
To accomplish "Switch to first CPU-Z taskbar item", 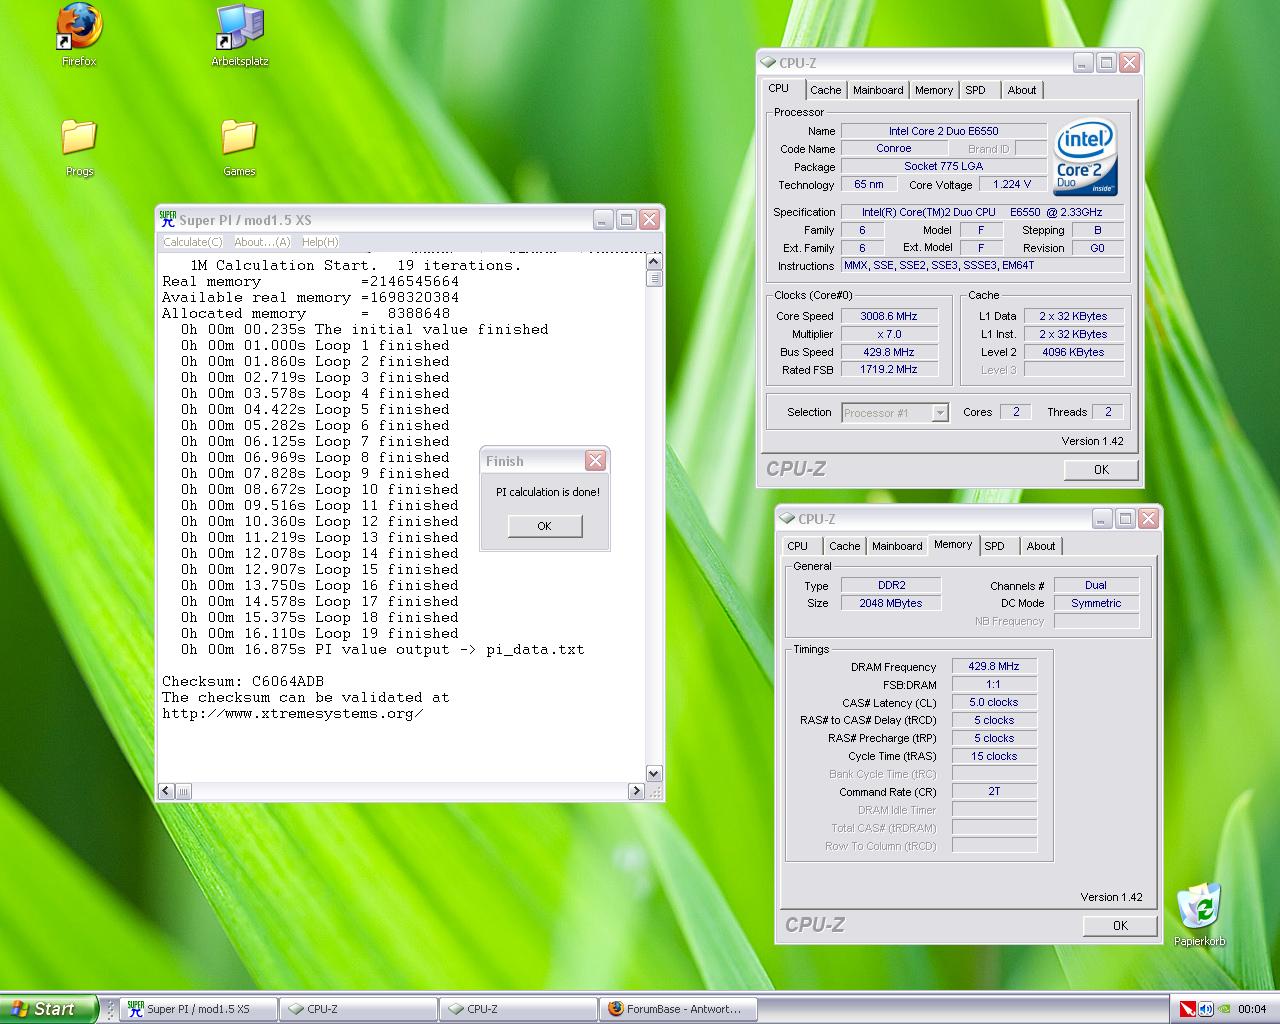I will pos(358,1009).
